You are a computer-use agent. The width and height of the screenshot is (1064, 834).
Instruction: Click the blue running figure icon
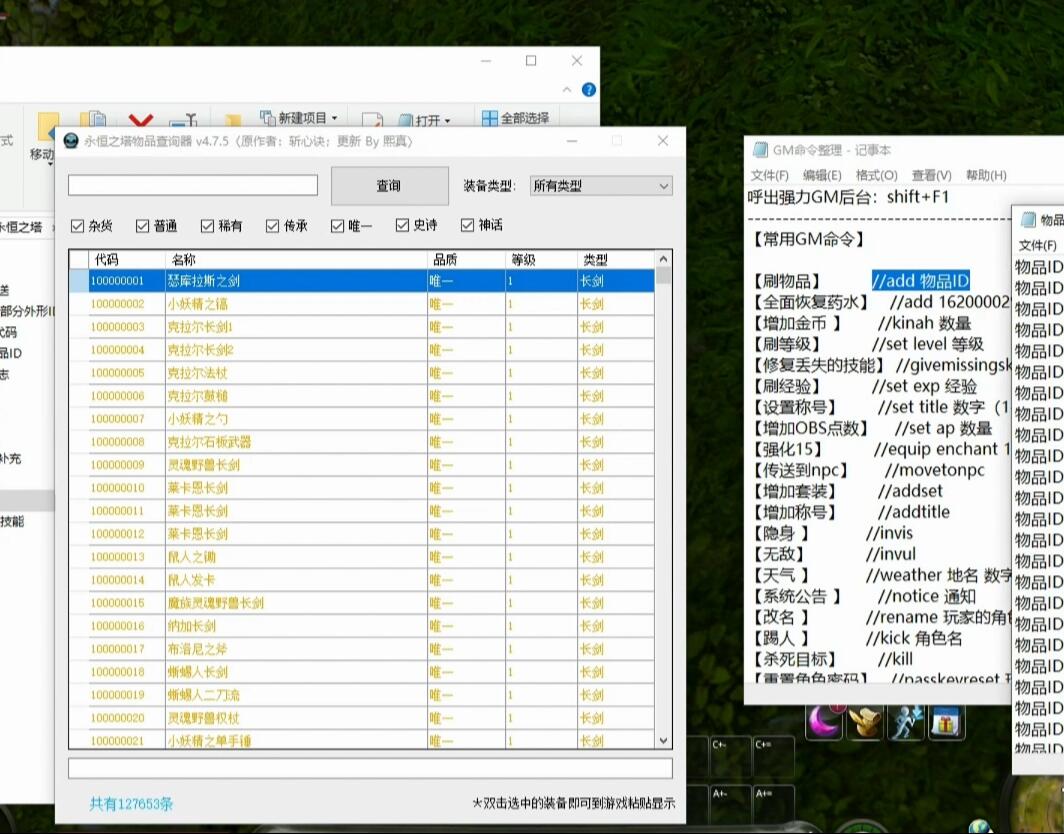(907, 721)
